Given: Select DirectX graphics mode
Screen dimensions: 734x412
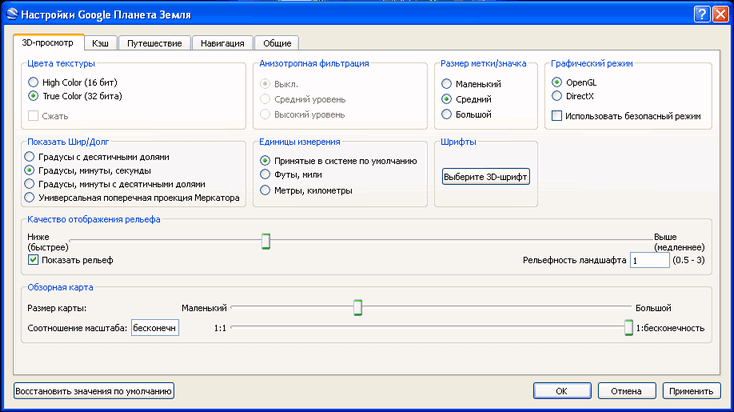Looking at the screenshot, I should click(573, 96).
